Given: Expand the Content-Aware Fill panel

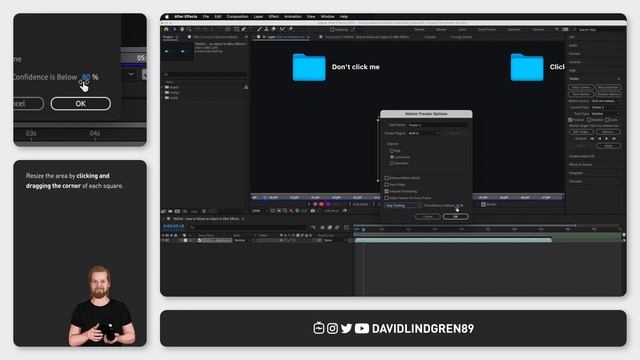Looking at the screenshot, I should [582, 156].
